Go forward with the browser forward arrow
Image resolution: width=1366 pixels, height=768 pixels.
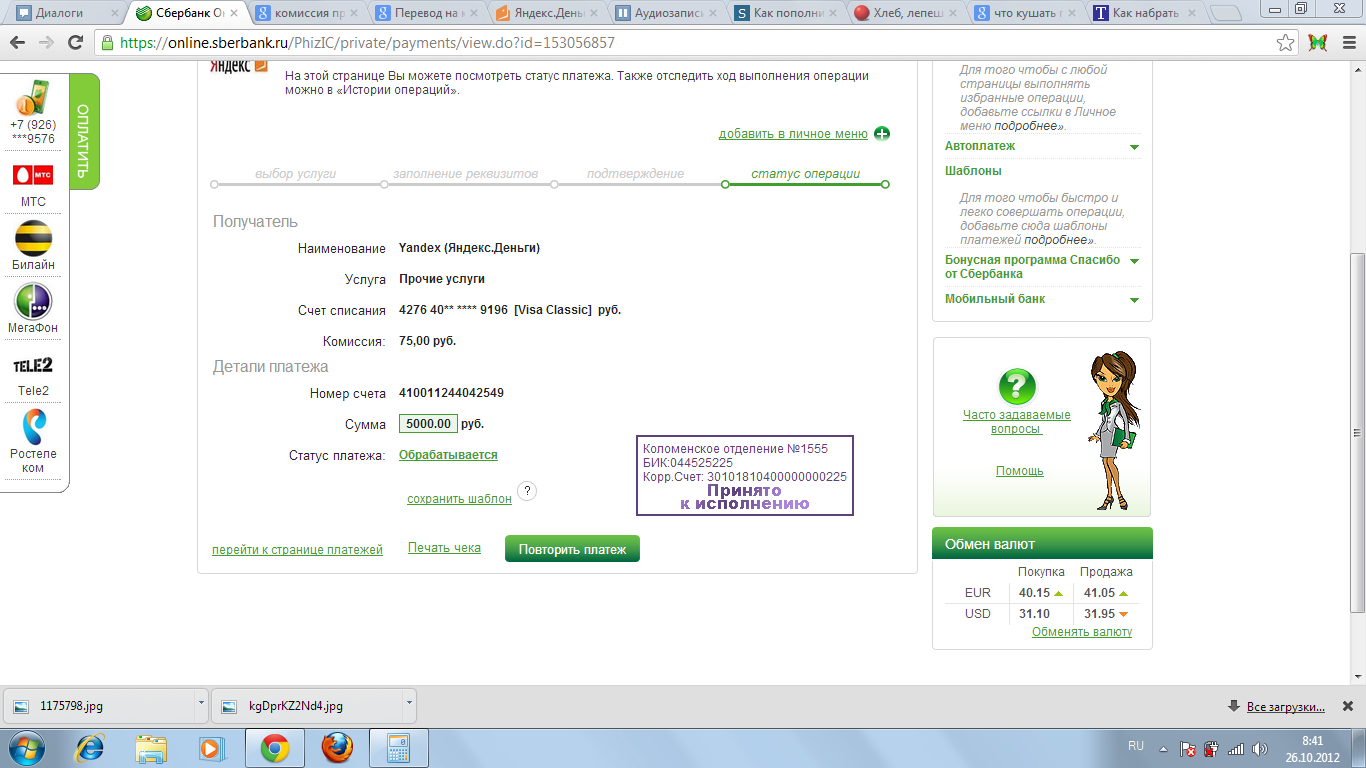click(46, 43)
